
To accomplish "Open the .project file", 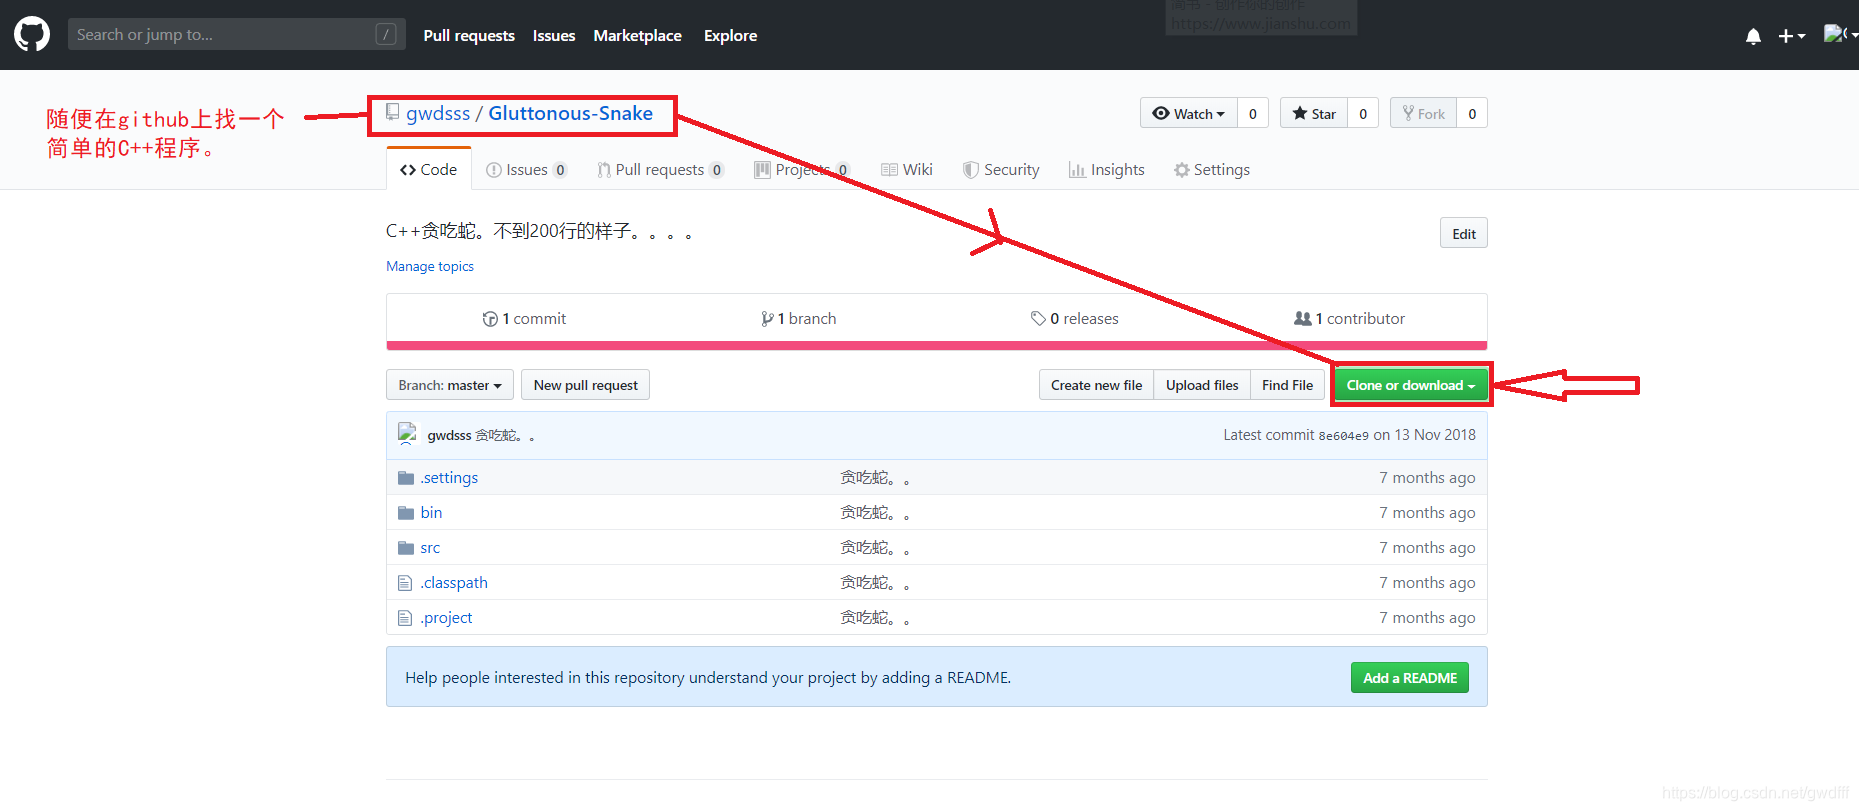I will [446, 617].
